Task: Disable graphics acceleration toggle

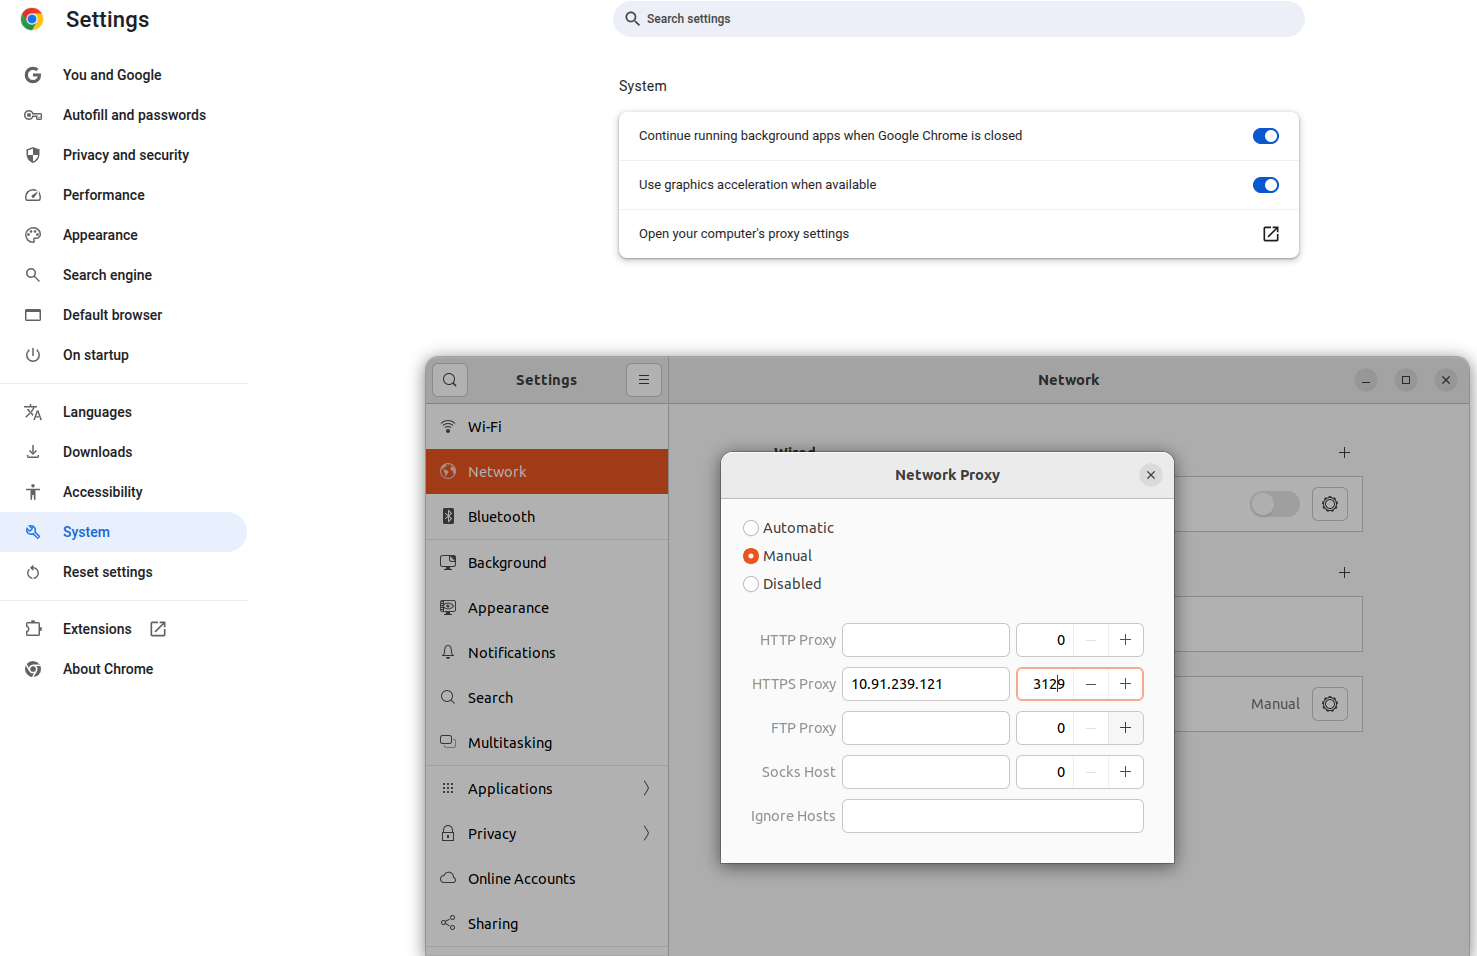Action: click(1265, 185)
